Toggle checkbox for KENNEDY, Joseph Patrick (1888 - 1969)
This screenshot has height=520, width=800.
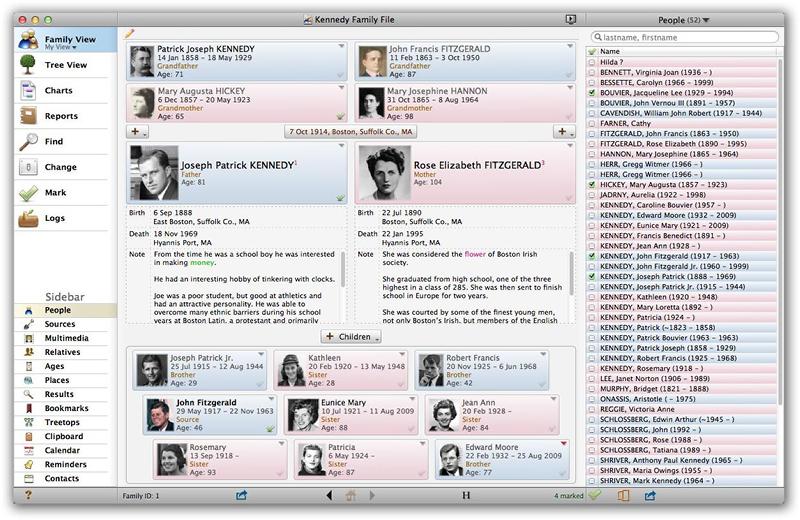pyautogui.click(x=592, y=277)
